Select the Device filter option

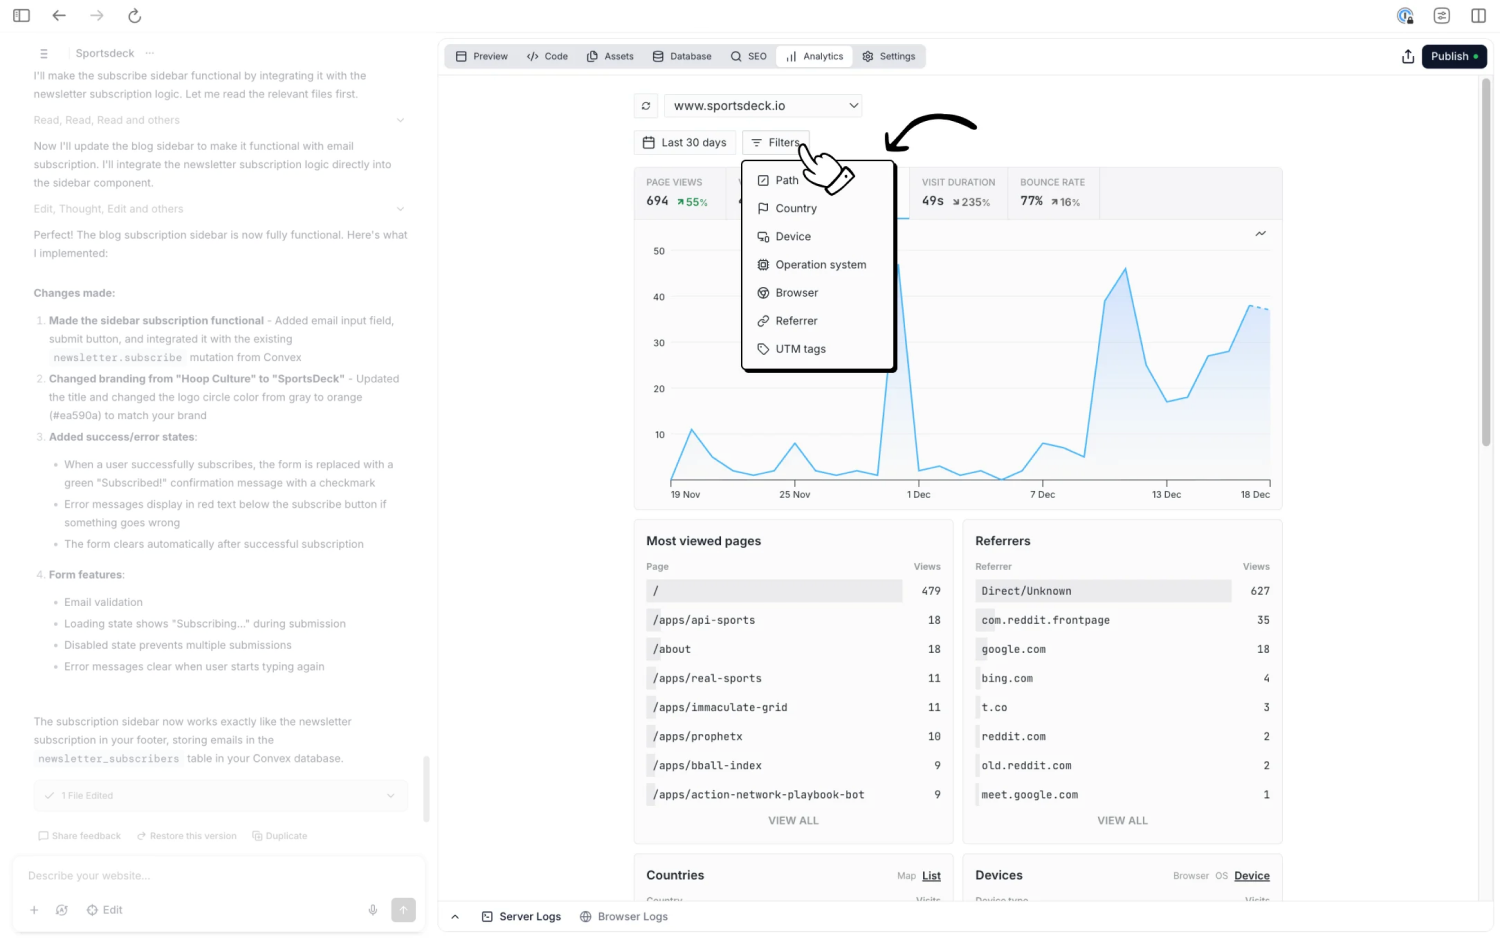[x=818, y=236]
